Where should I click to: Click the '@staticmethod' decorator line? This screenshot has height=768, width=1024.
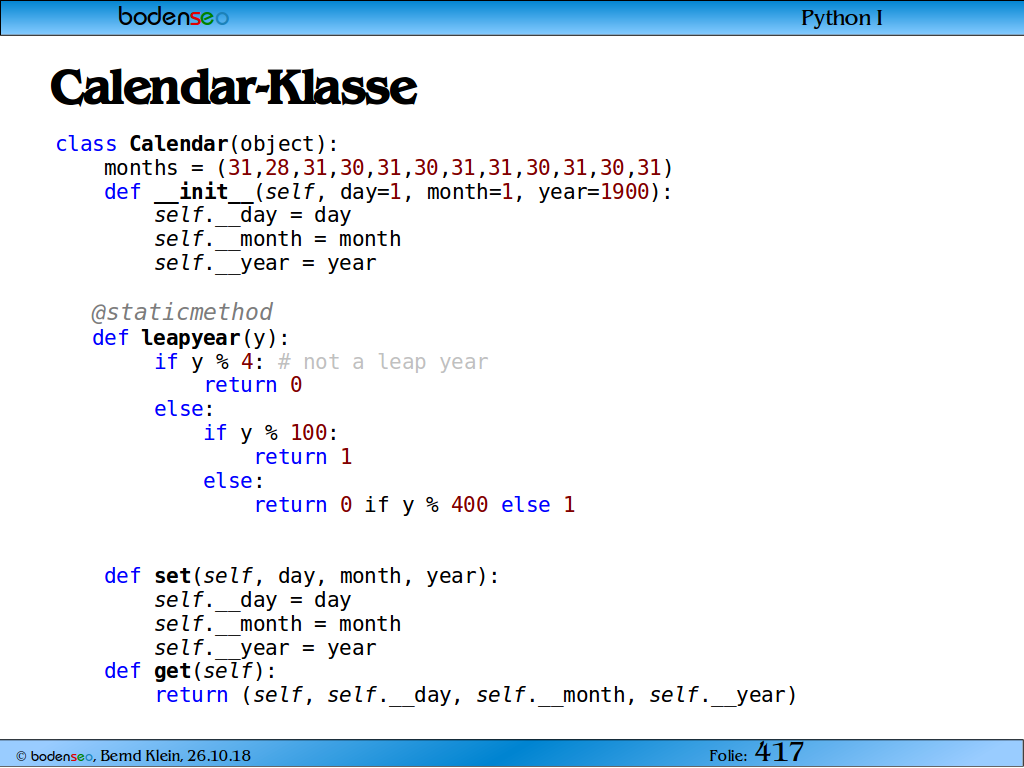coord(182,312)
